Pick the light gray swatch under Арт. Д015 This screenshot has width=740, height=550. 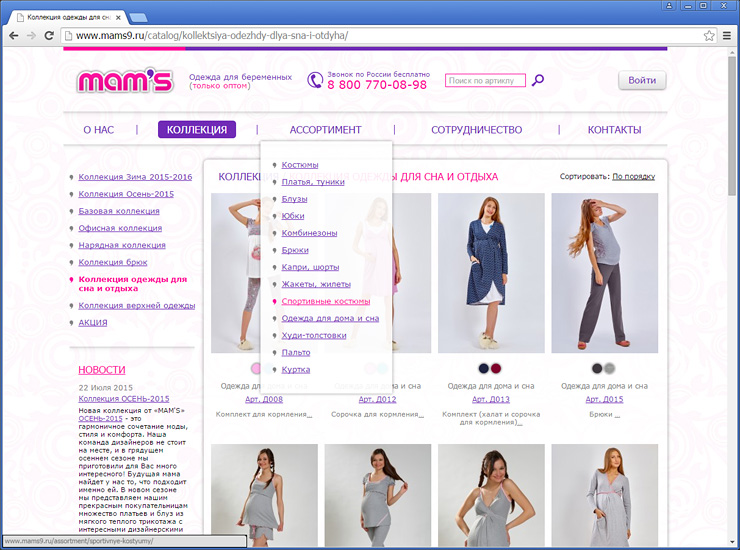tap(610, 368)
